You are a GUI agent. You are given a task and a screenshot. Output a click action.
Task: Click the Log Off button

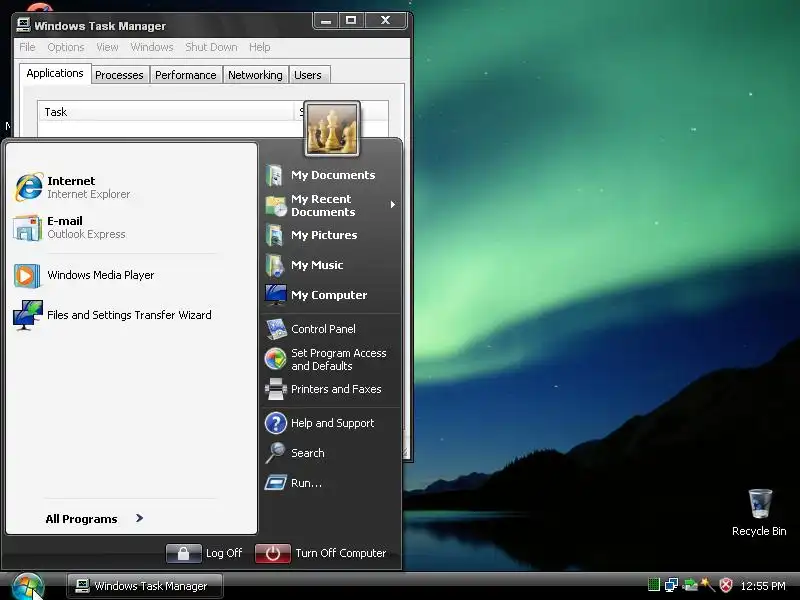pos(205,553)
